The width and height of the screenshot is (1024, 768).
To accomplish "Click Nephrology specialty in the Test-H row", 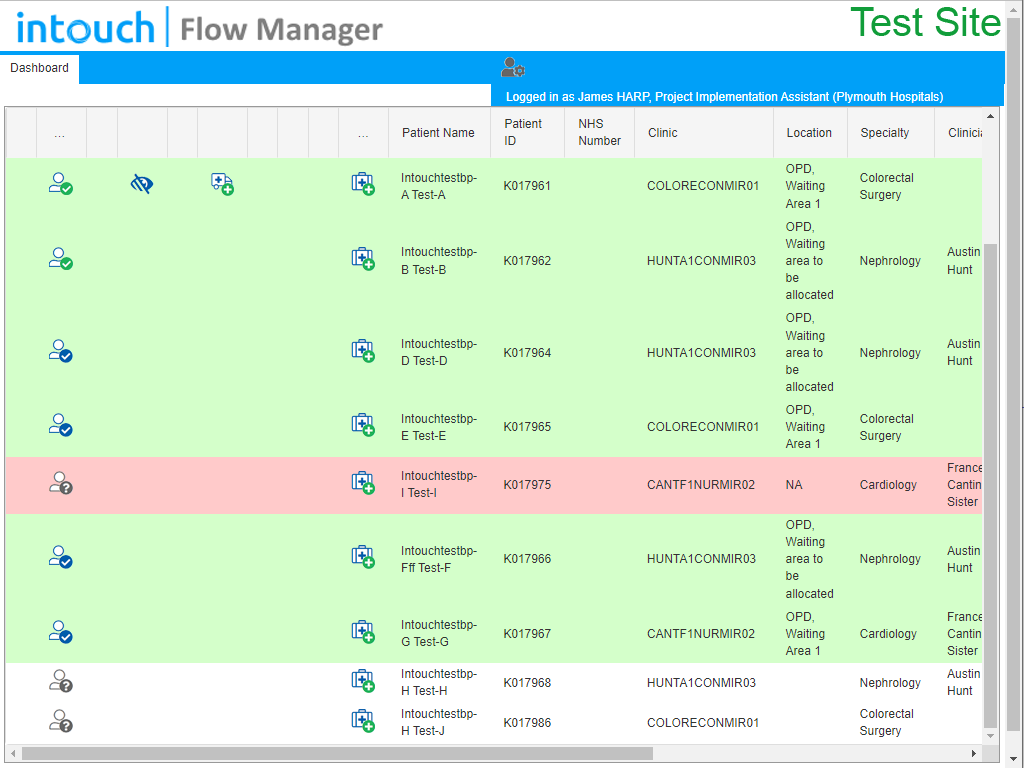I will (x=890, y=682).
